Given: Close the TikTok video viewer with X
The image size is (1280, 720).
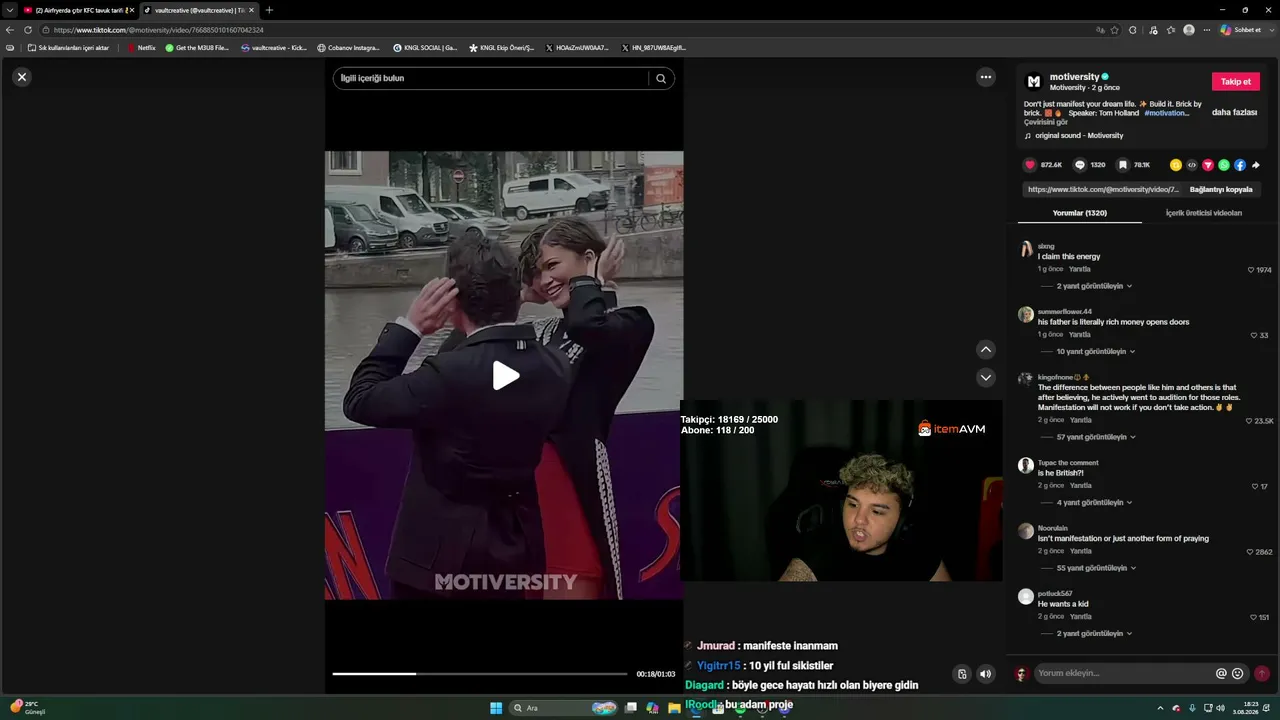Looking at the screenshot, I should click(22, 77).
